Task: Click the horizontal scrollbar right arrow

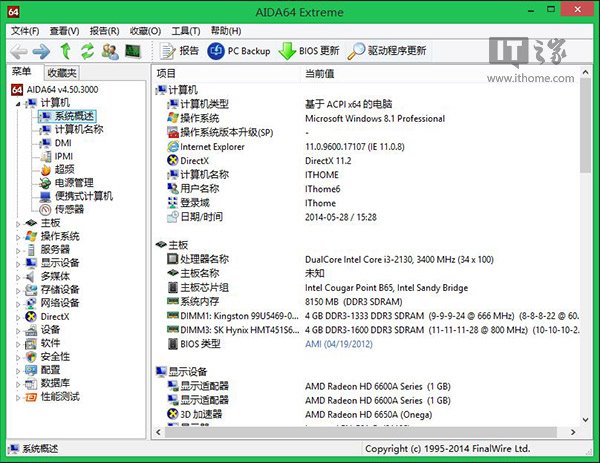Action: (573, 432)
